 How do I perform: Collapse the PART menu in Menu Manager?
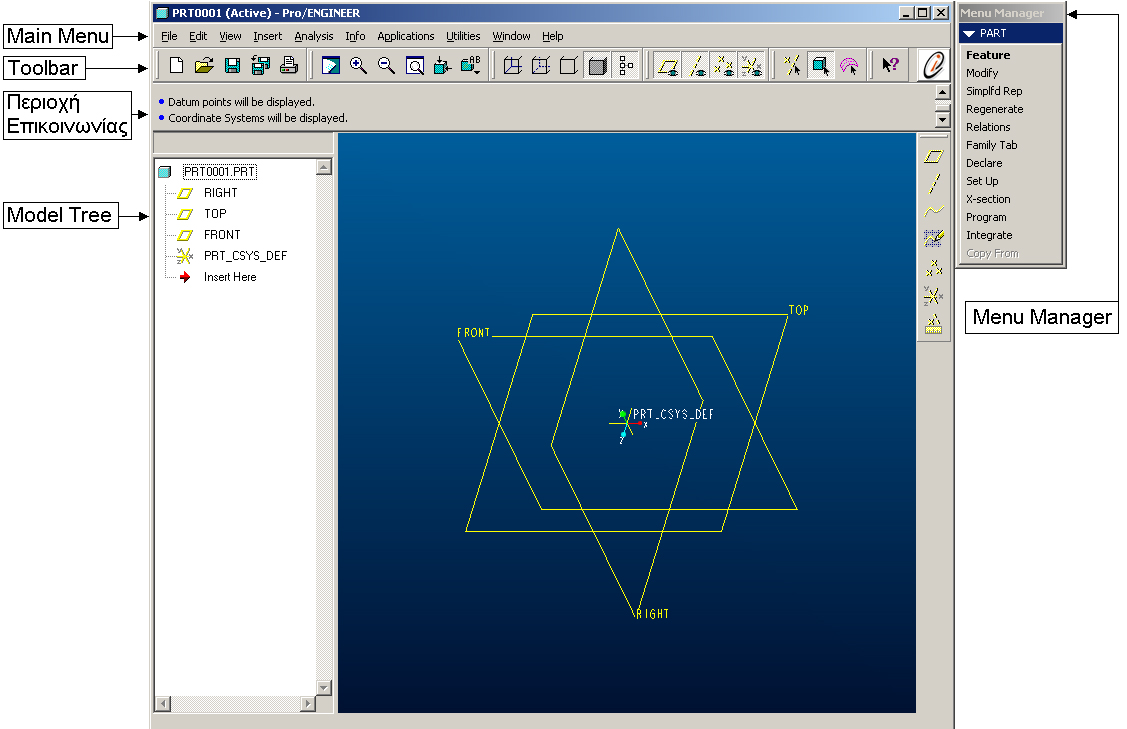click(x=969, y=33)
